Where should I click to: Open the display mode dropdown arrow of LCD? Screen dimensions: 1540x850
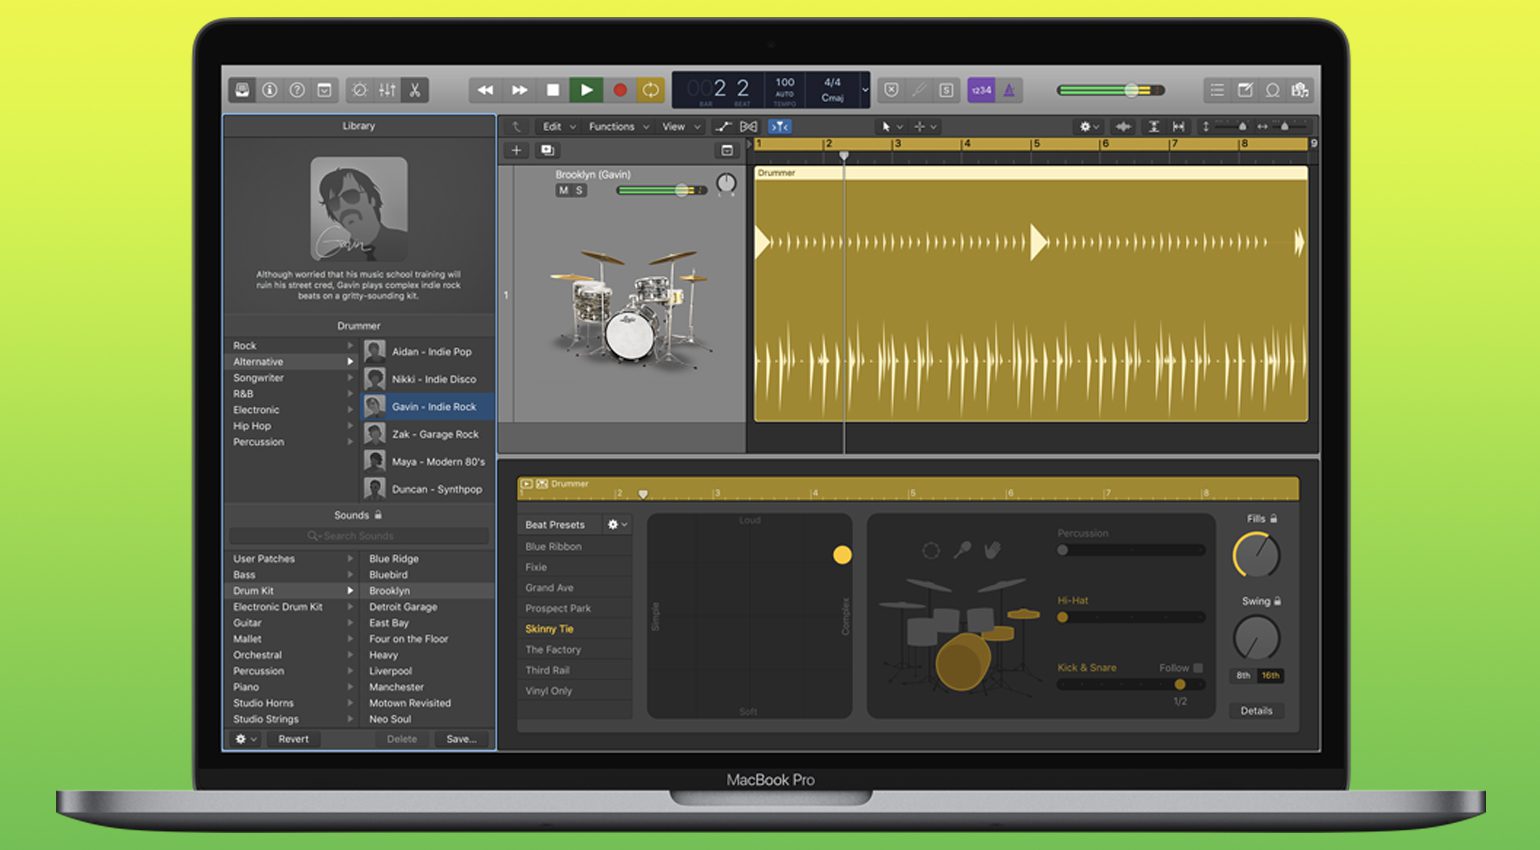(864, 90)
